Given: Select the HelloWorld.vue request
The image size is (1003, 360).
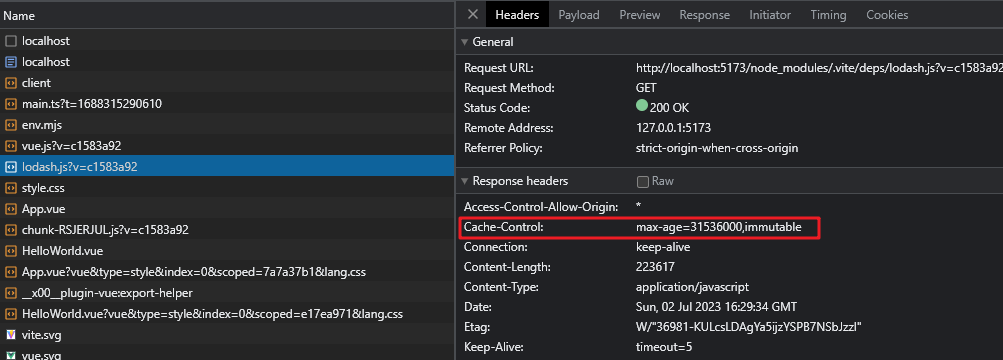Looking at the screenshot, I should coord(227,251).
